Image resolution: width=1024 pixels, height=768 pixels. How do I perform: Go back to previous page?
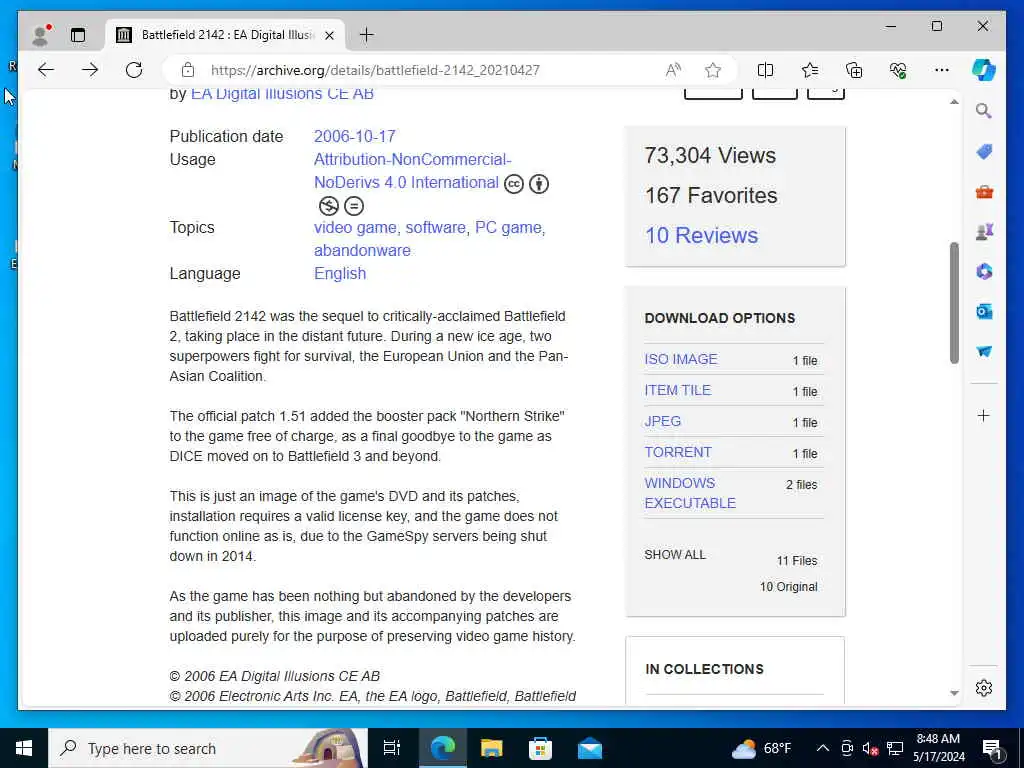coord(46,70)
